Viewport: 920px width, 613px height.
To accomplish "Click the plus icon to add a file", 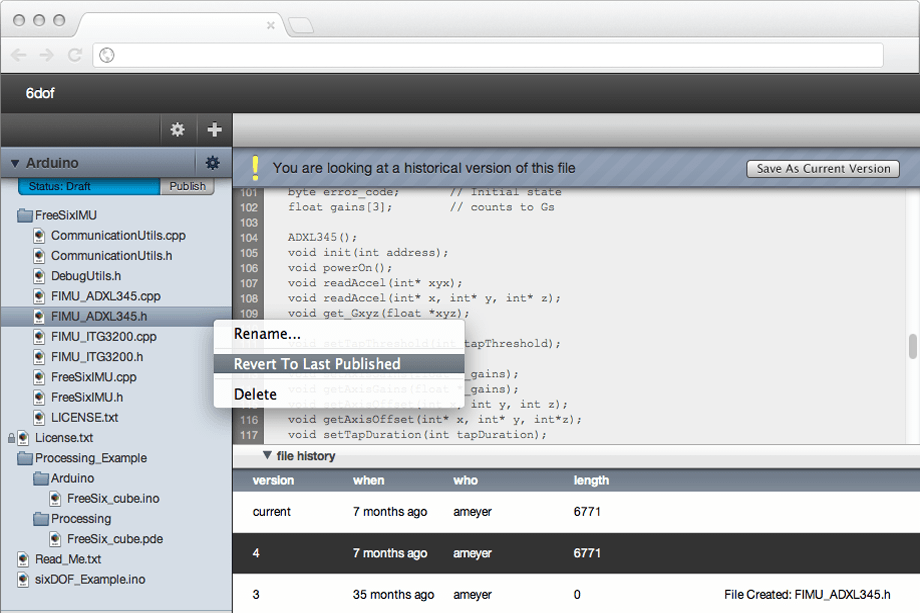I will (214, 129).
